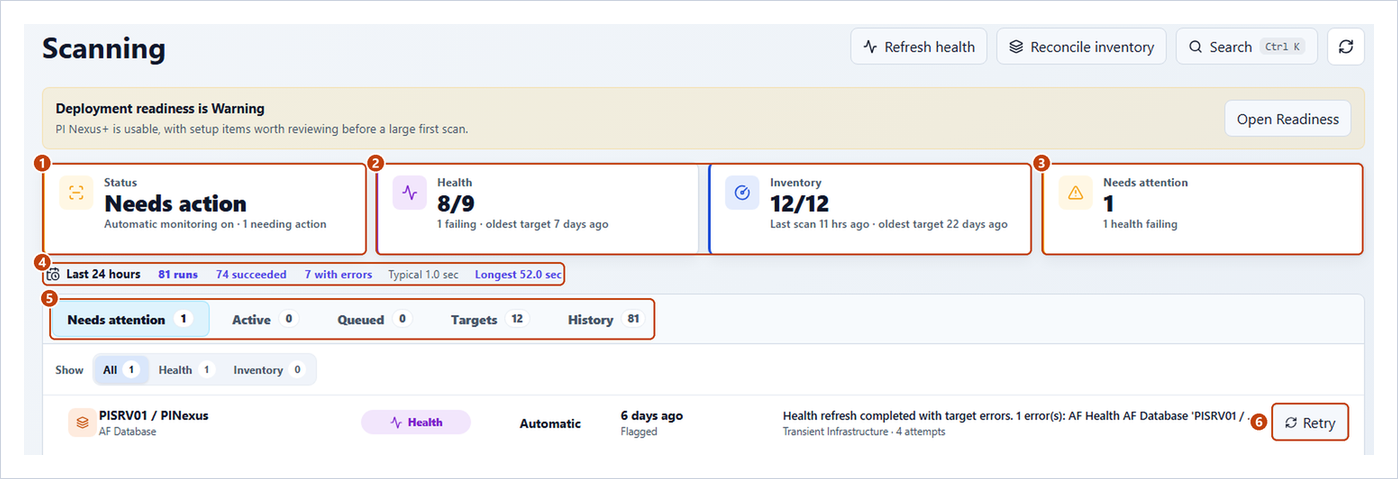The image size is (1398, 479).
Task: Click the layers icon on Reconcile inventory button
Action: (1016, 47)
